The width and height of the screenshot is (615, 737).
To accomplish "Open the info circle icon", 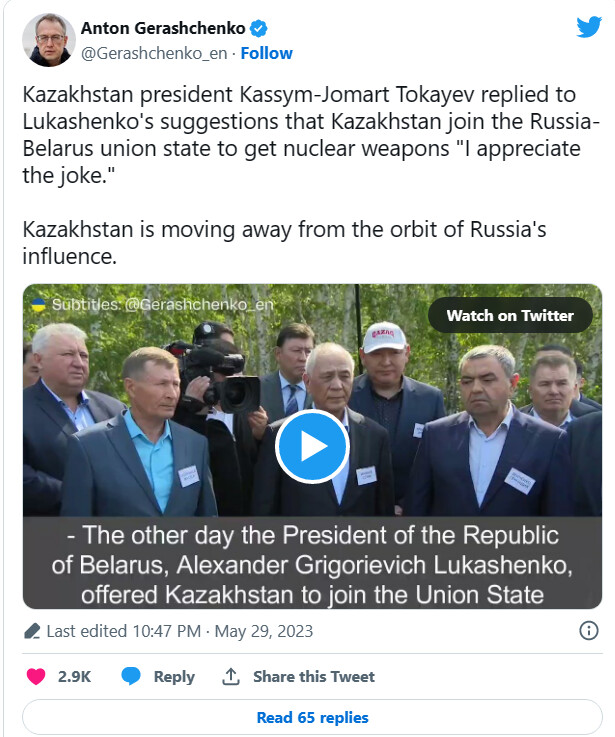I will [x=589, y=631].
